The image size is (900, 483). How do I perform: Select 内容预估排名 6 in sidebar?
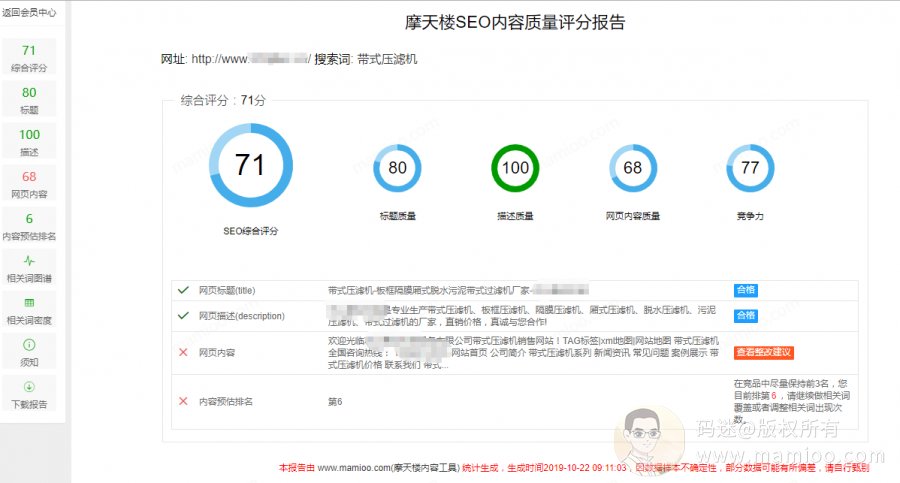29,226
